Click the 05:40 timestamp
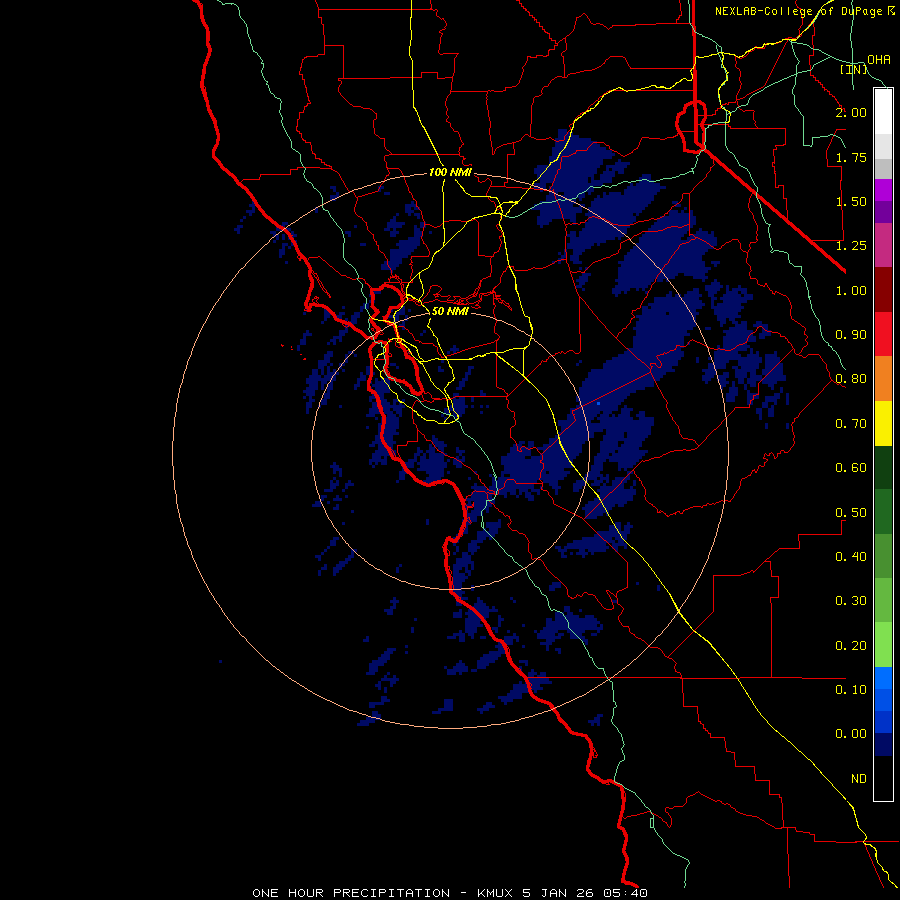Viewport: 900px width, 900px height. [x=626, y=893]
